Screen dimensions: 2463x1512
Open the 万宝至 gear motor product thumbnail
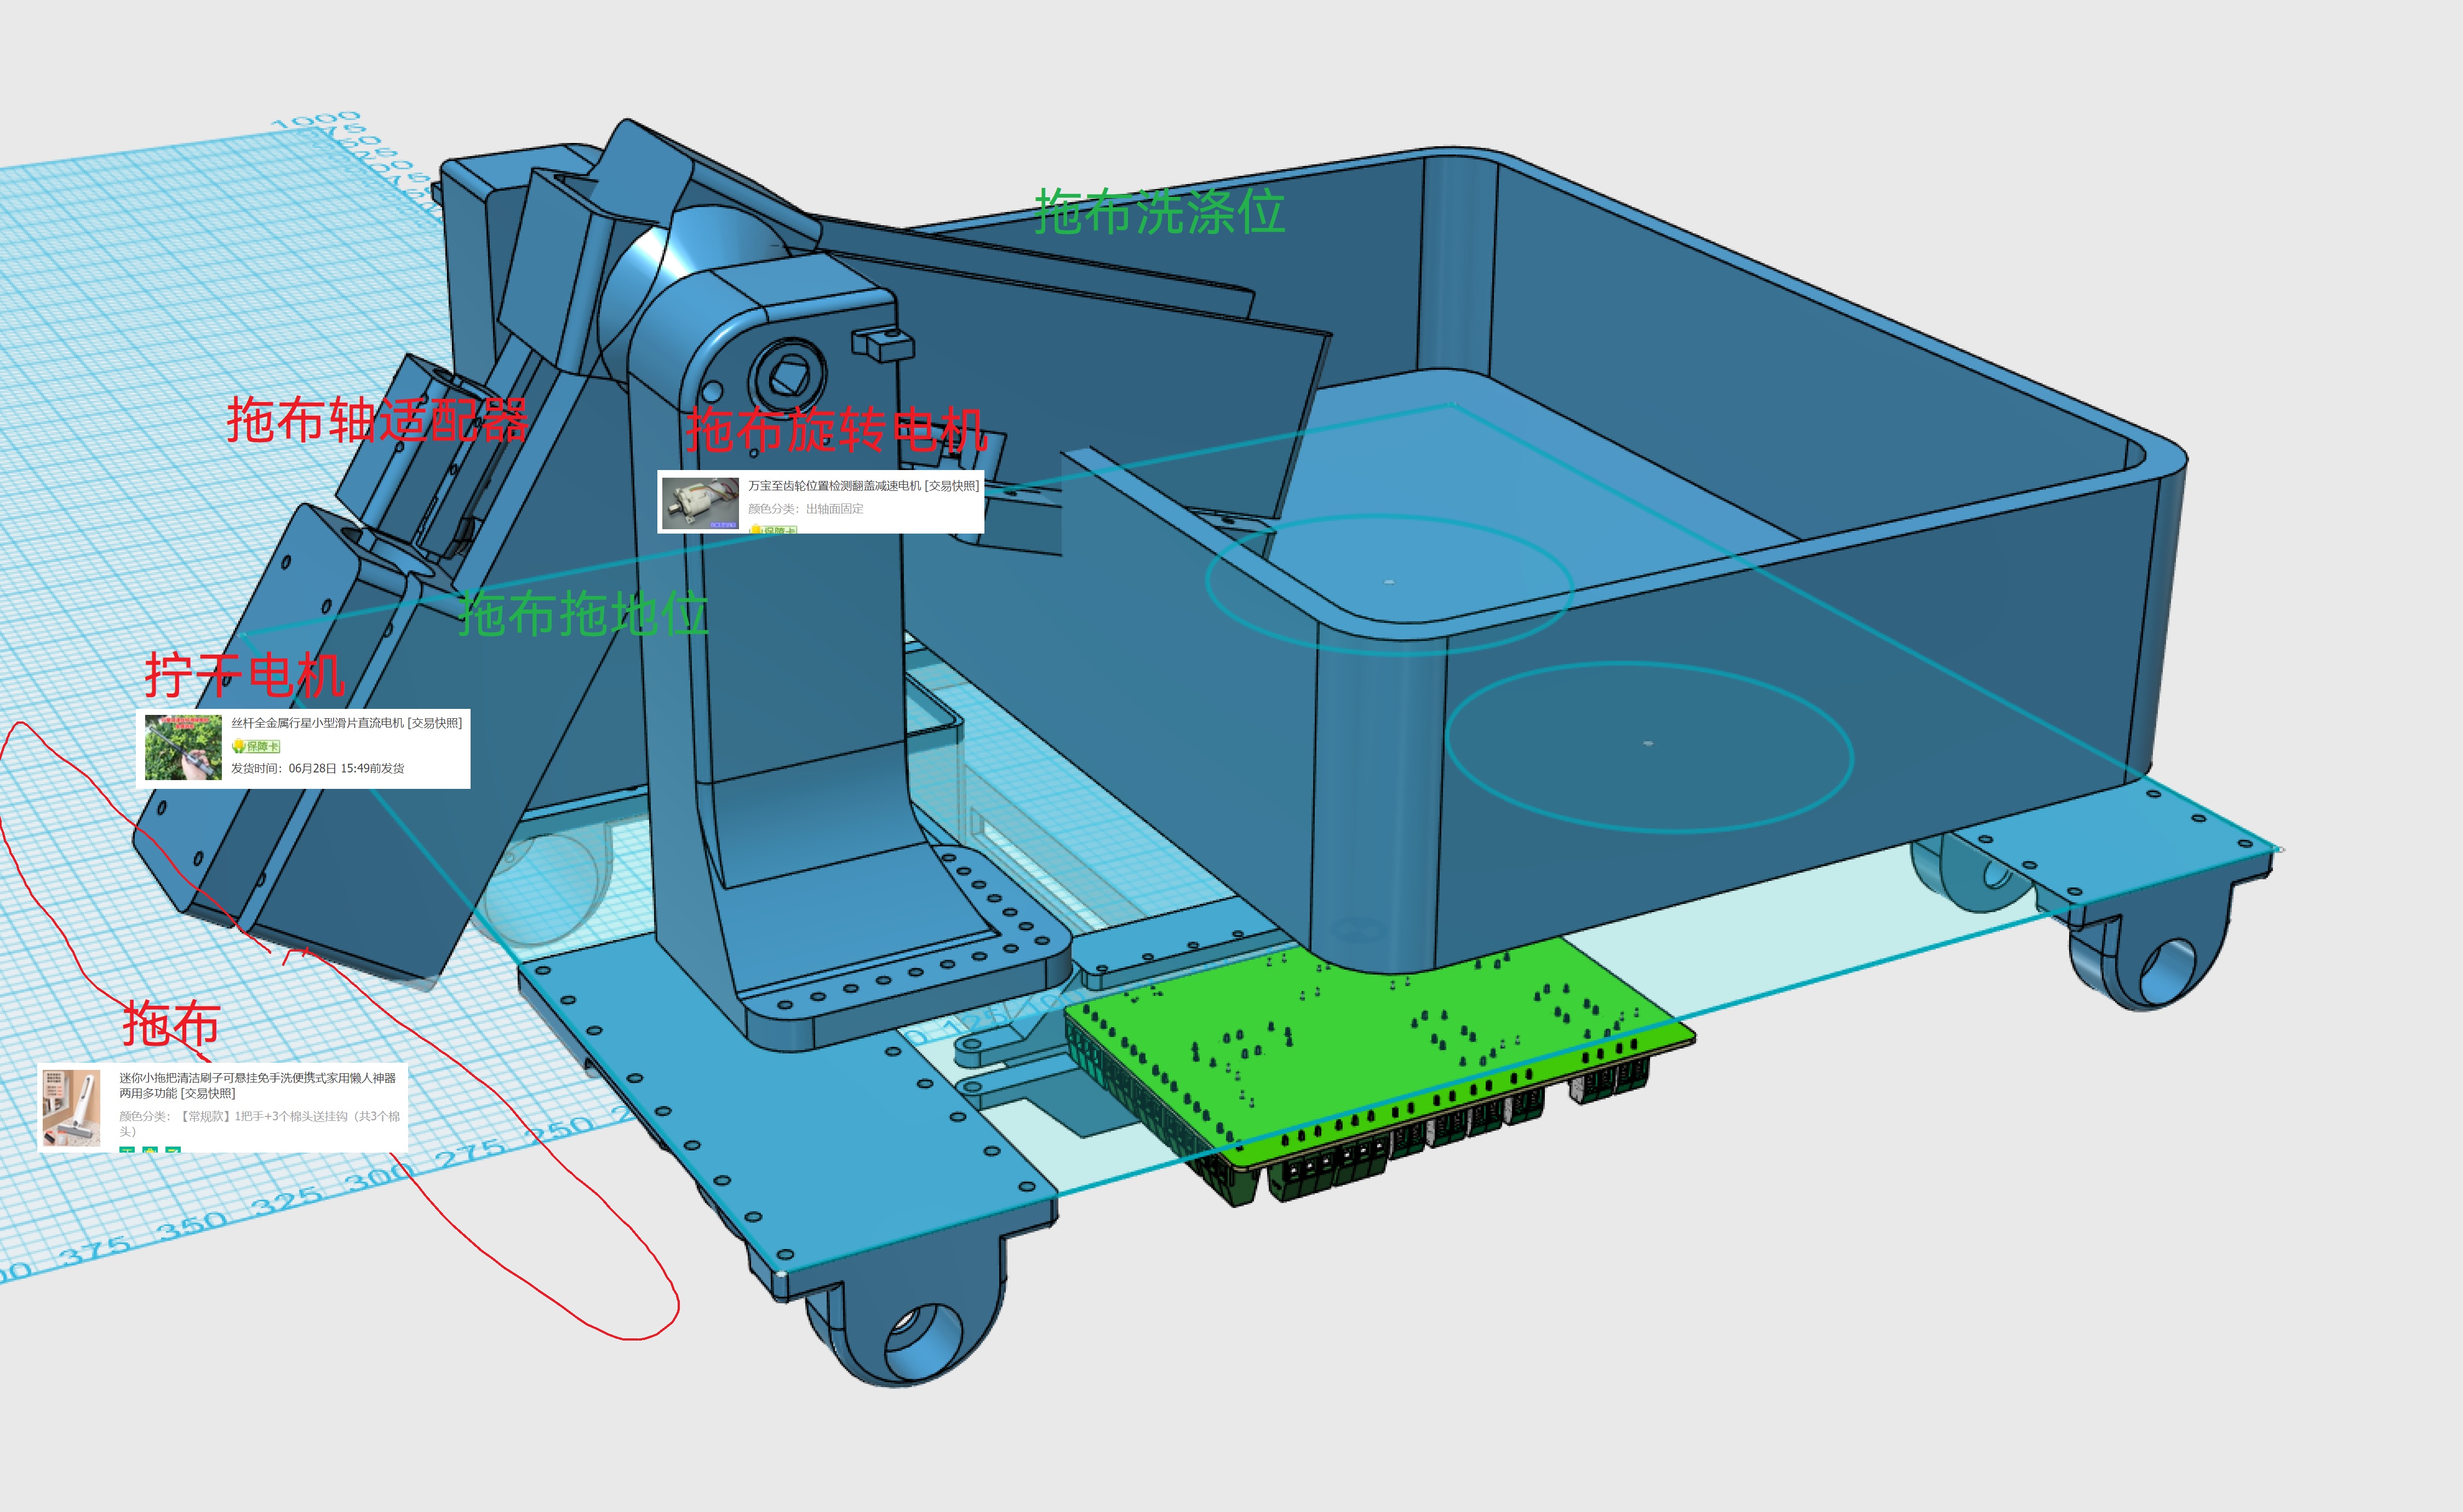[700, 502]
